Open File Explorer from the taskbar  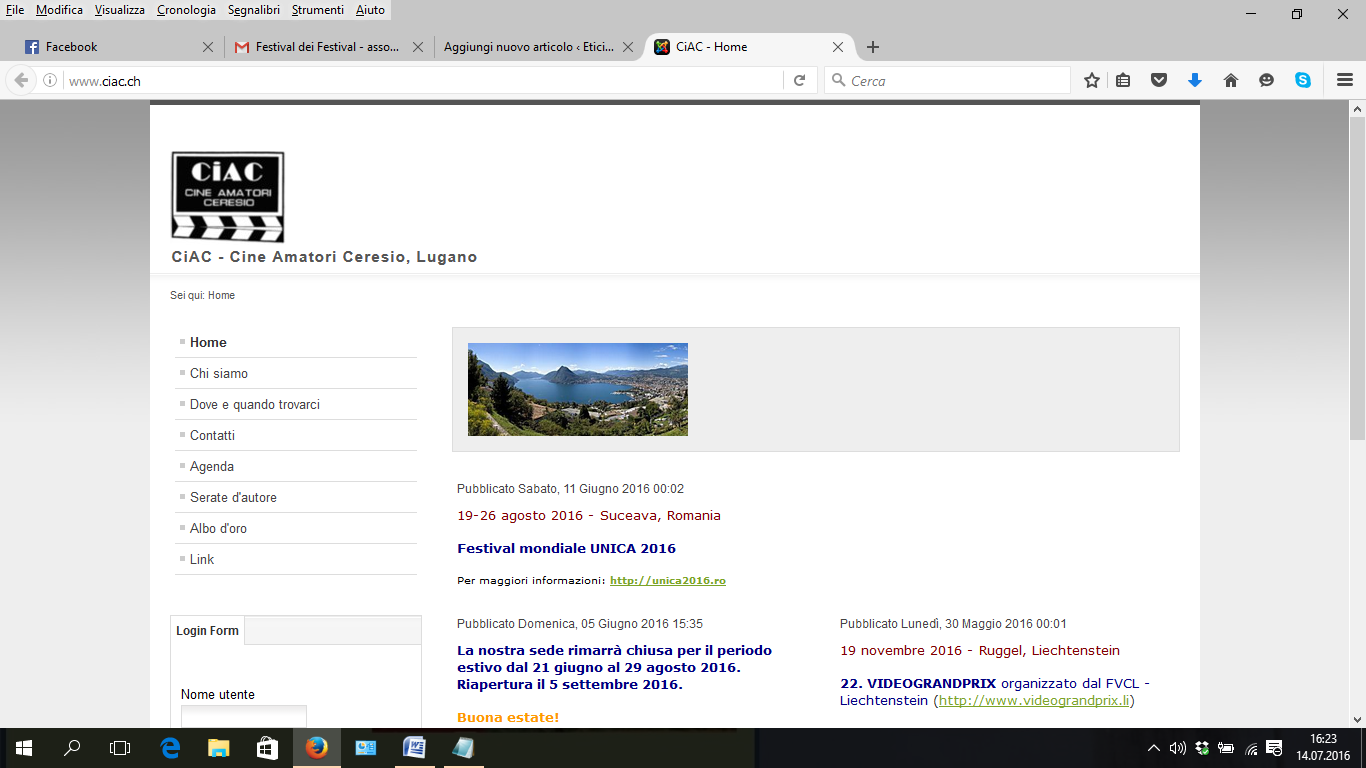pos(219,748)
